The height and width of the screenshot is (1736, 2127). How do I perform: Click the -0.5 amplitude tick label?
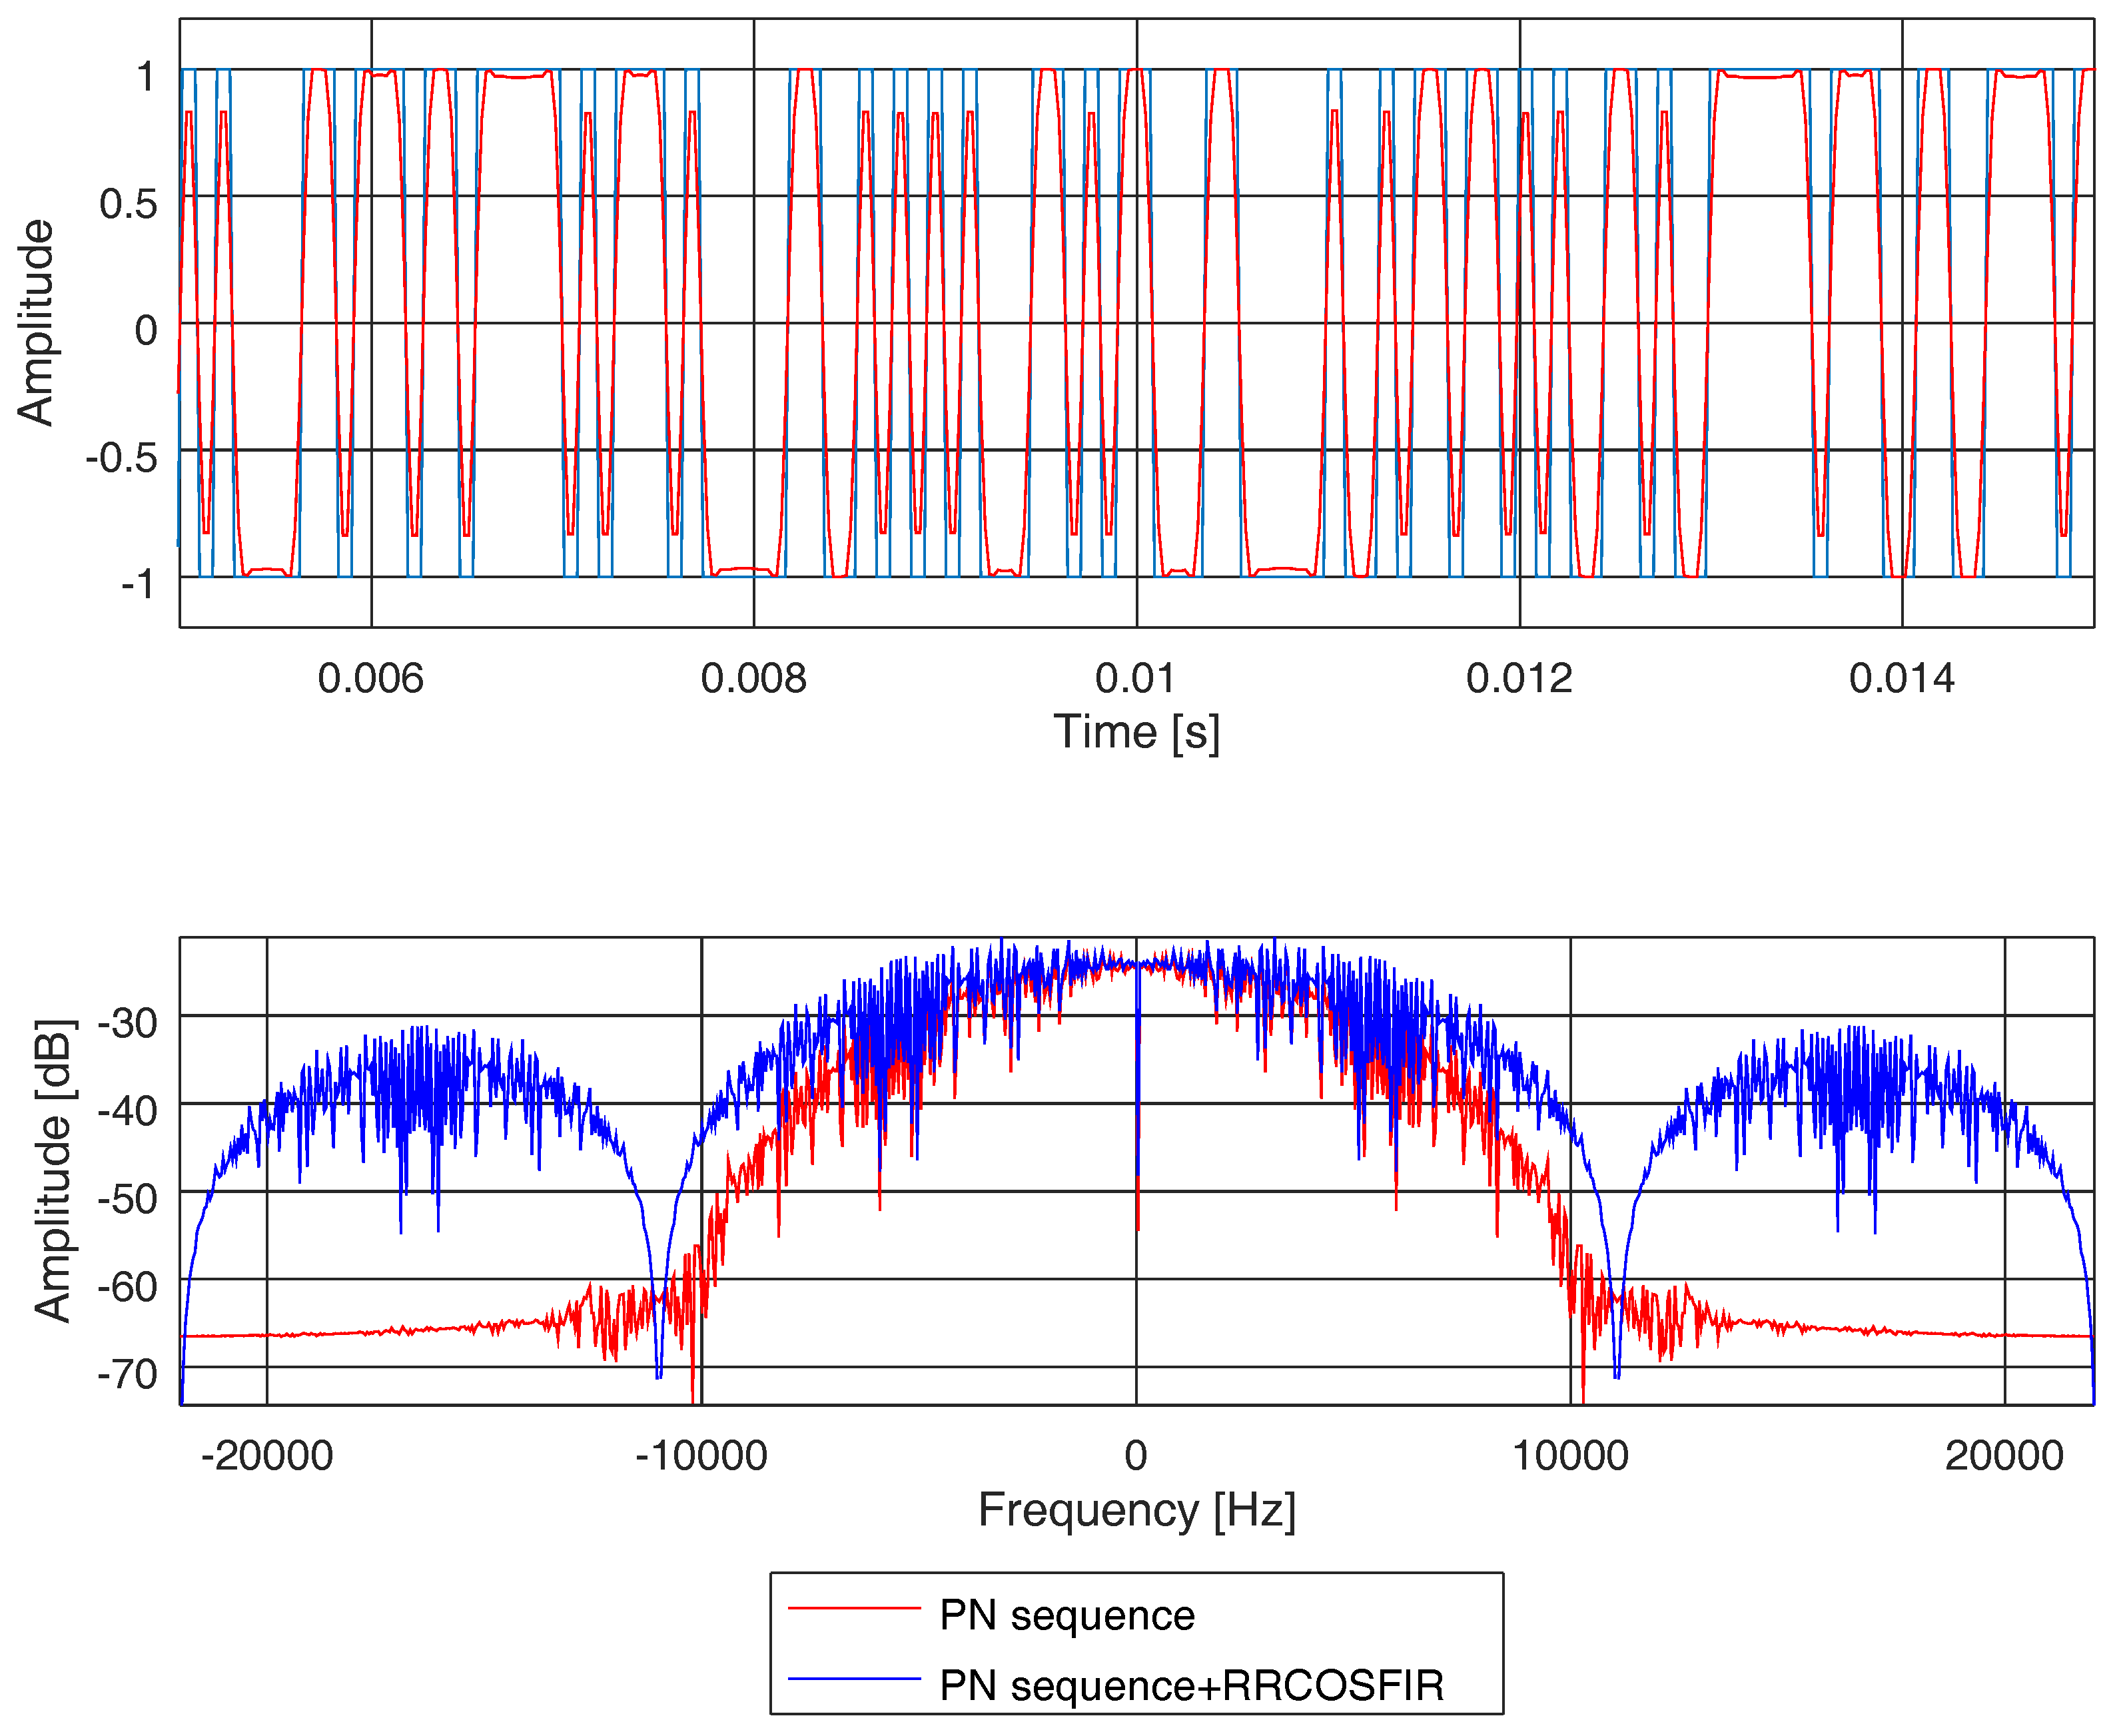pyautogui.click(x=122, y=458)
